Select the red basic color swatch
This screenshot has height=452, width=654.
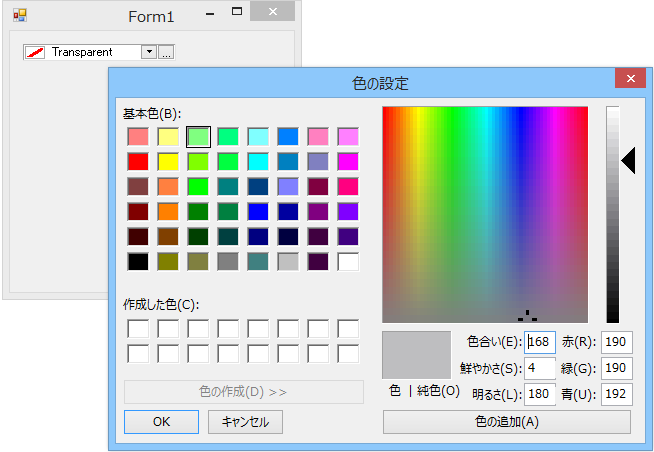(138, 161)
